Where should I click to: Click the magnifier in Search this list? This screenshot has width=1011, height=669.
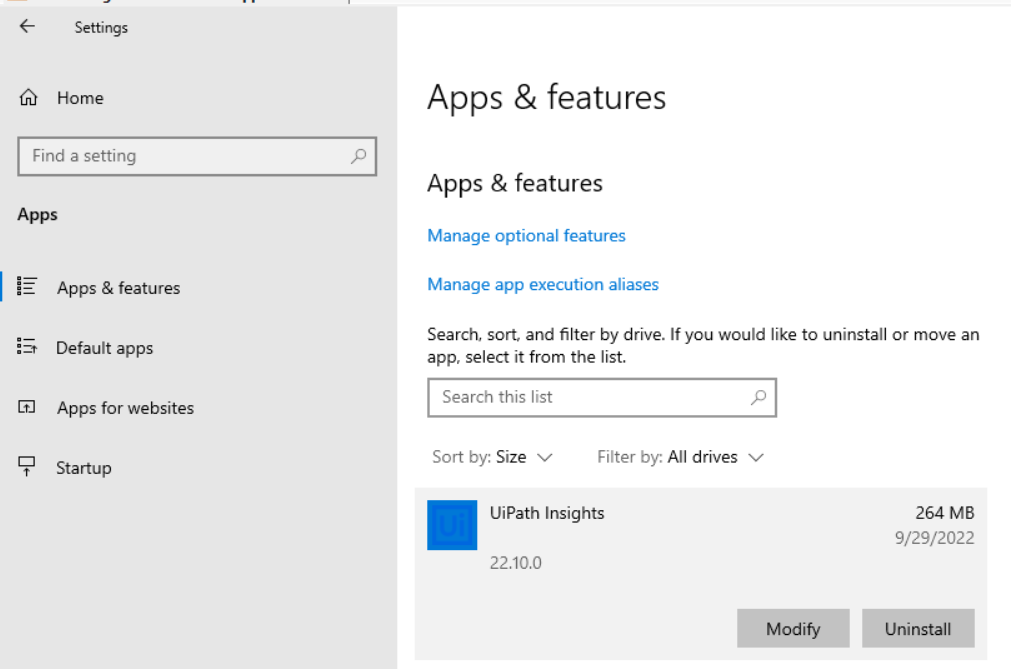click(x=759, y=398)
